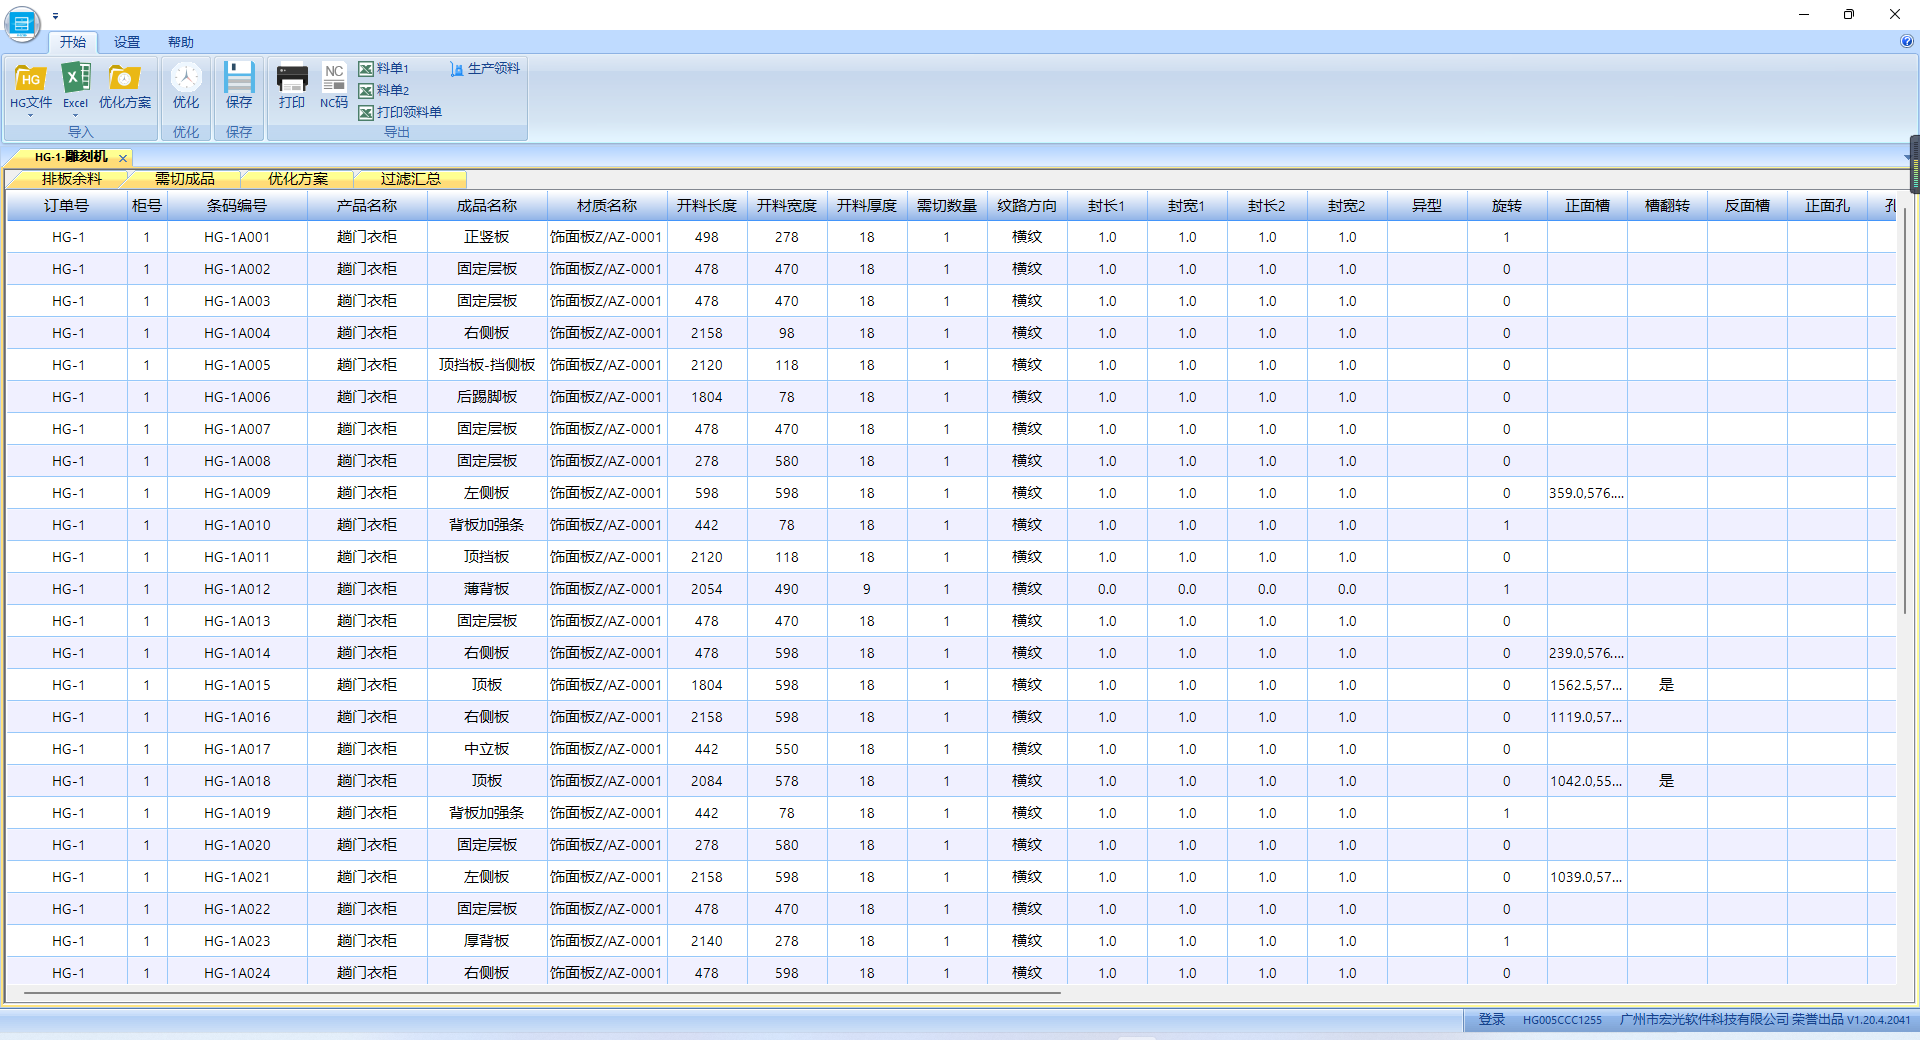Click 打印领料单 export item

pos(400,112)
